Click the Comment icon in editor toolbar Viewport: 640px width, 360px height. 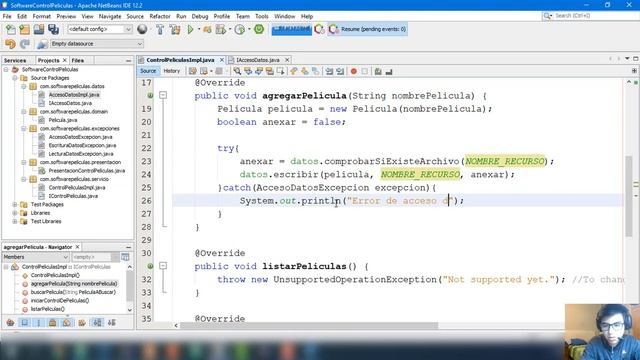click(378, 71)
